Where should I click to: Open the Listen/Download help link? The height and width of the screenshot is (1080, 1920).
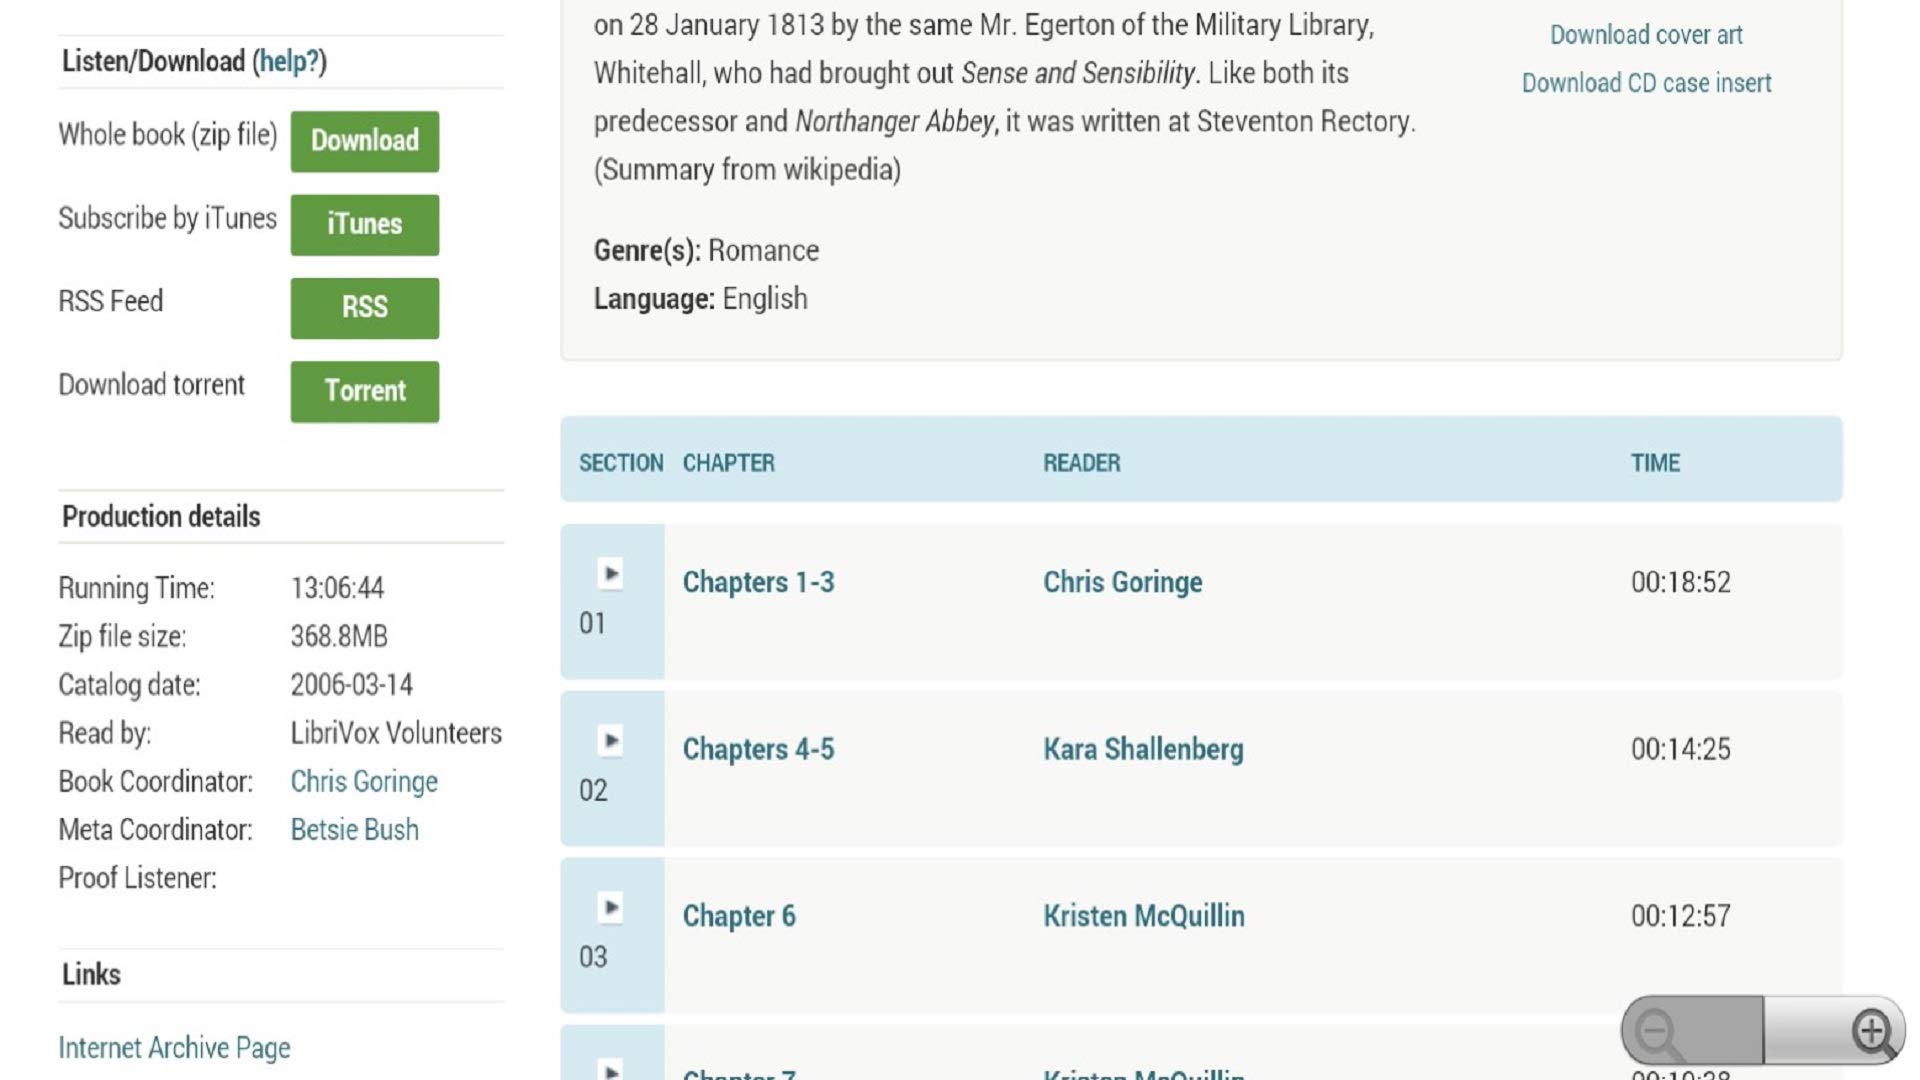tap(289, 62)
